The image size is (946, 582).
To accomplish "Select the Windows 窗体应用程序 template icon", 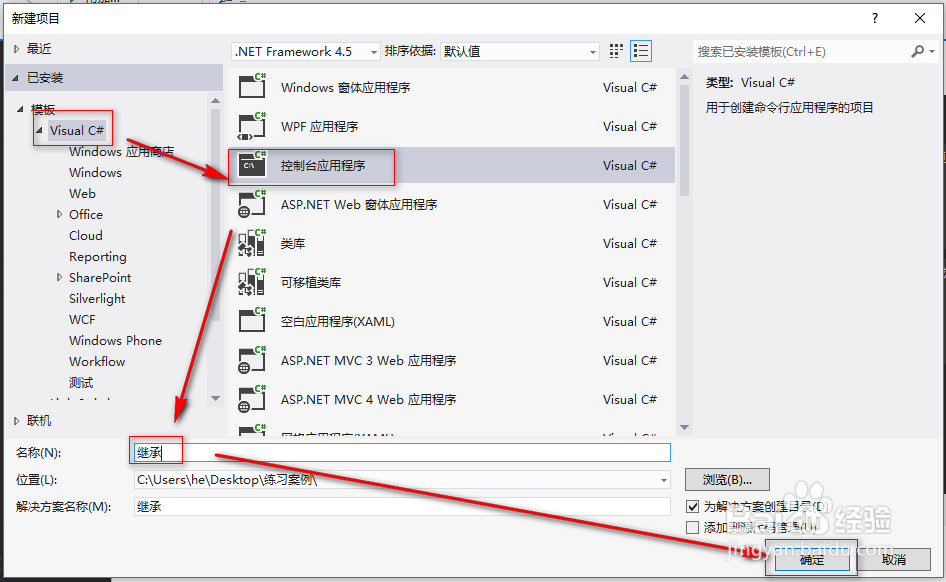I will (x=250, y=87).
